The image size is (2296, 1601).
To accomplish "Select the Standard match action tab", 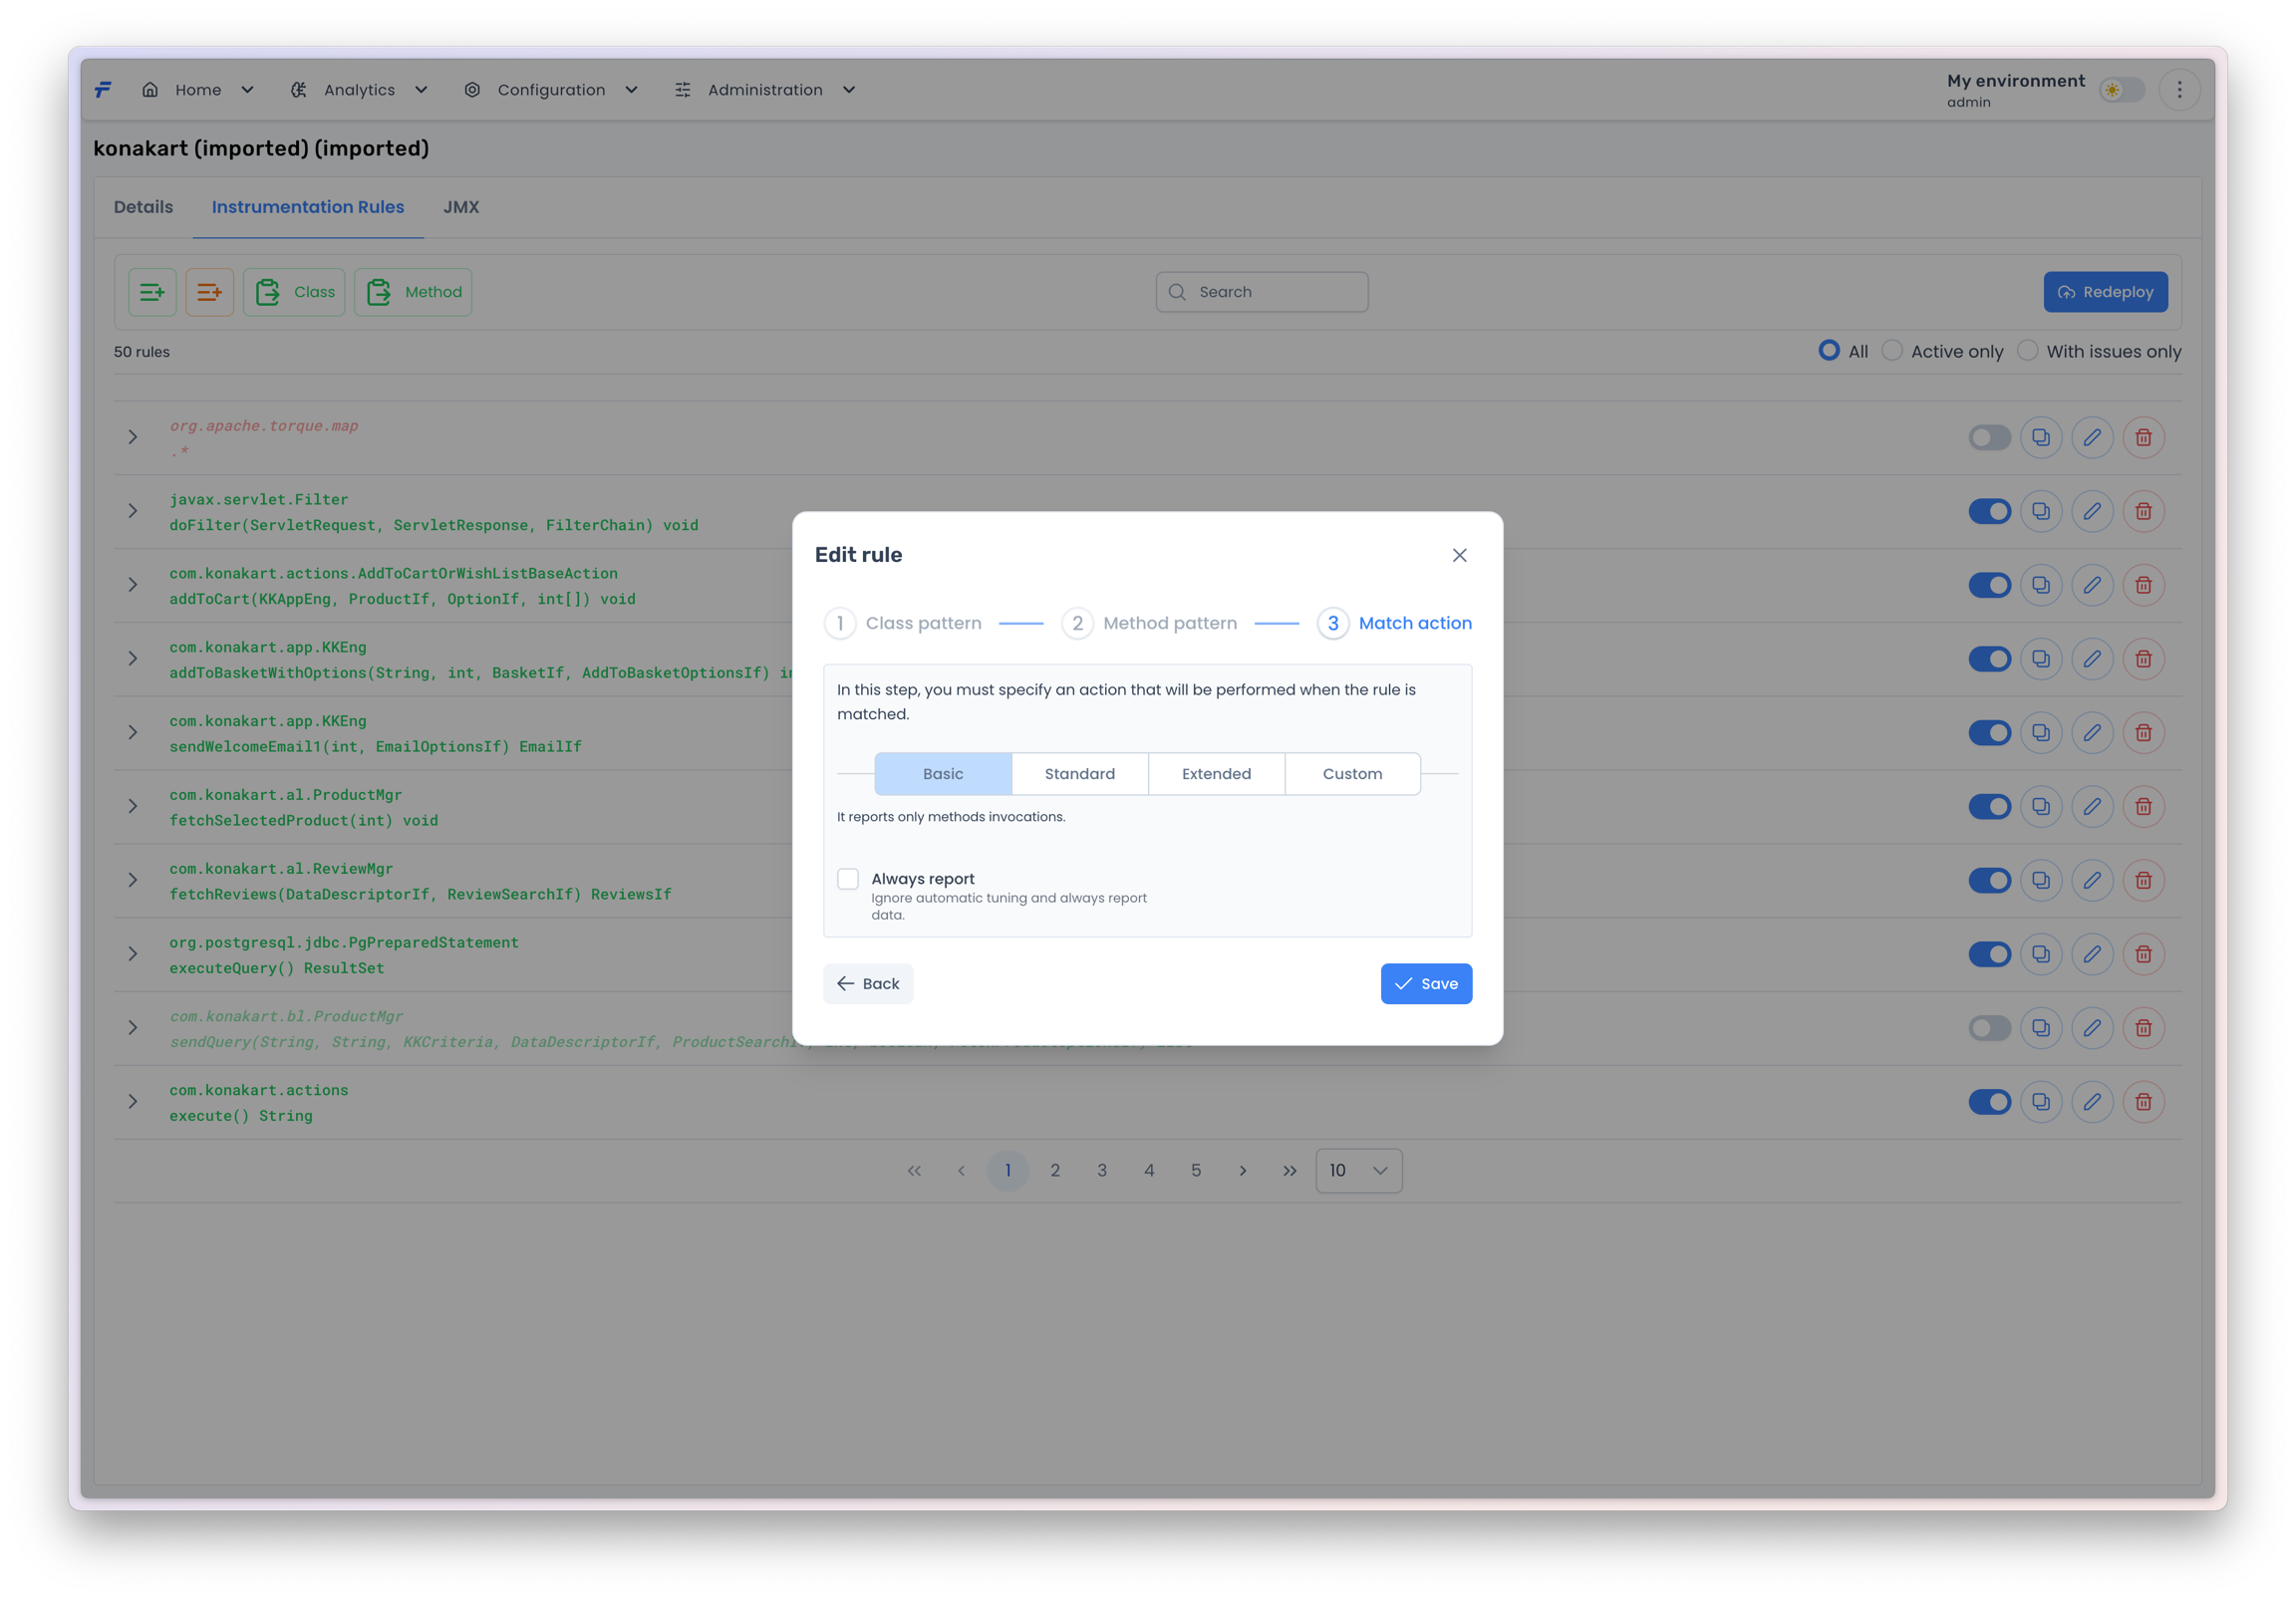I will pos(1079,774).
